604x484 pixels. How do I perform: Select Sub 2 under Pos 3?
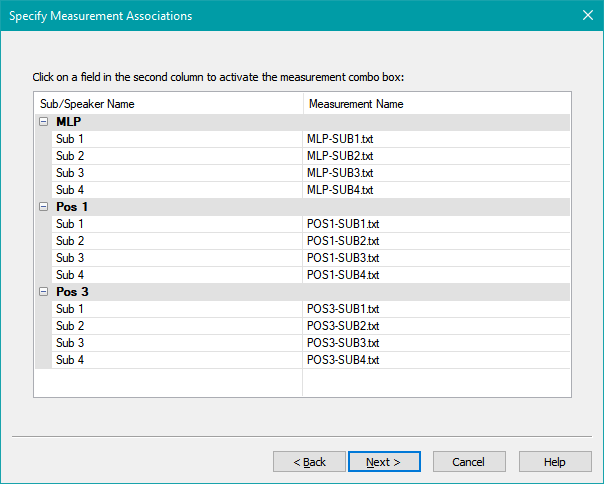(177, 326)
